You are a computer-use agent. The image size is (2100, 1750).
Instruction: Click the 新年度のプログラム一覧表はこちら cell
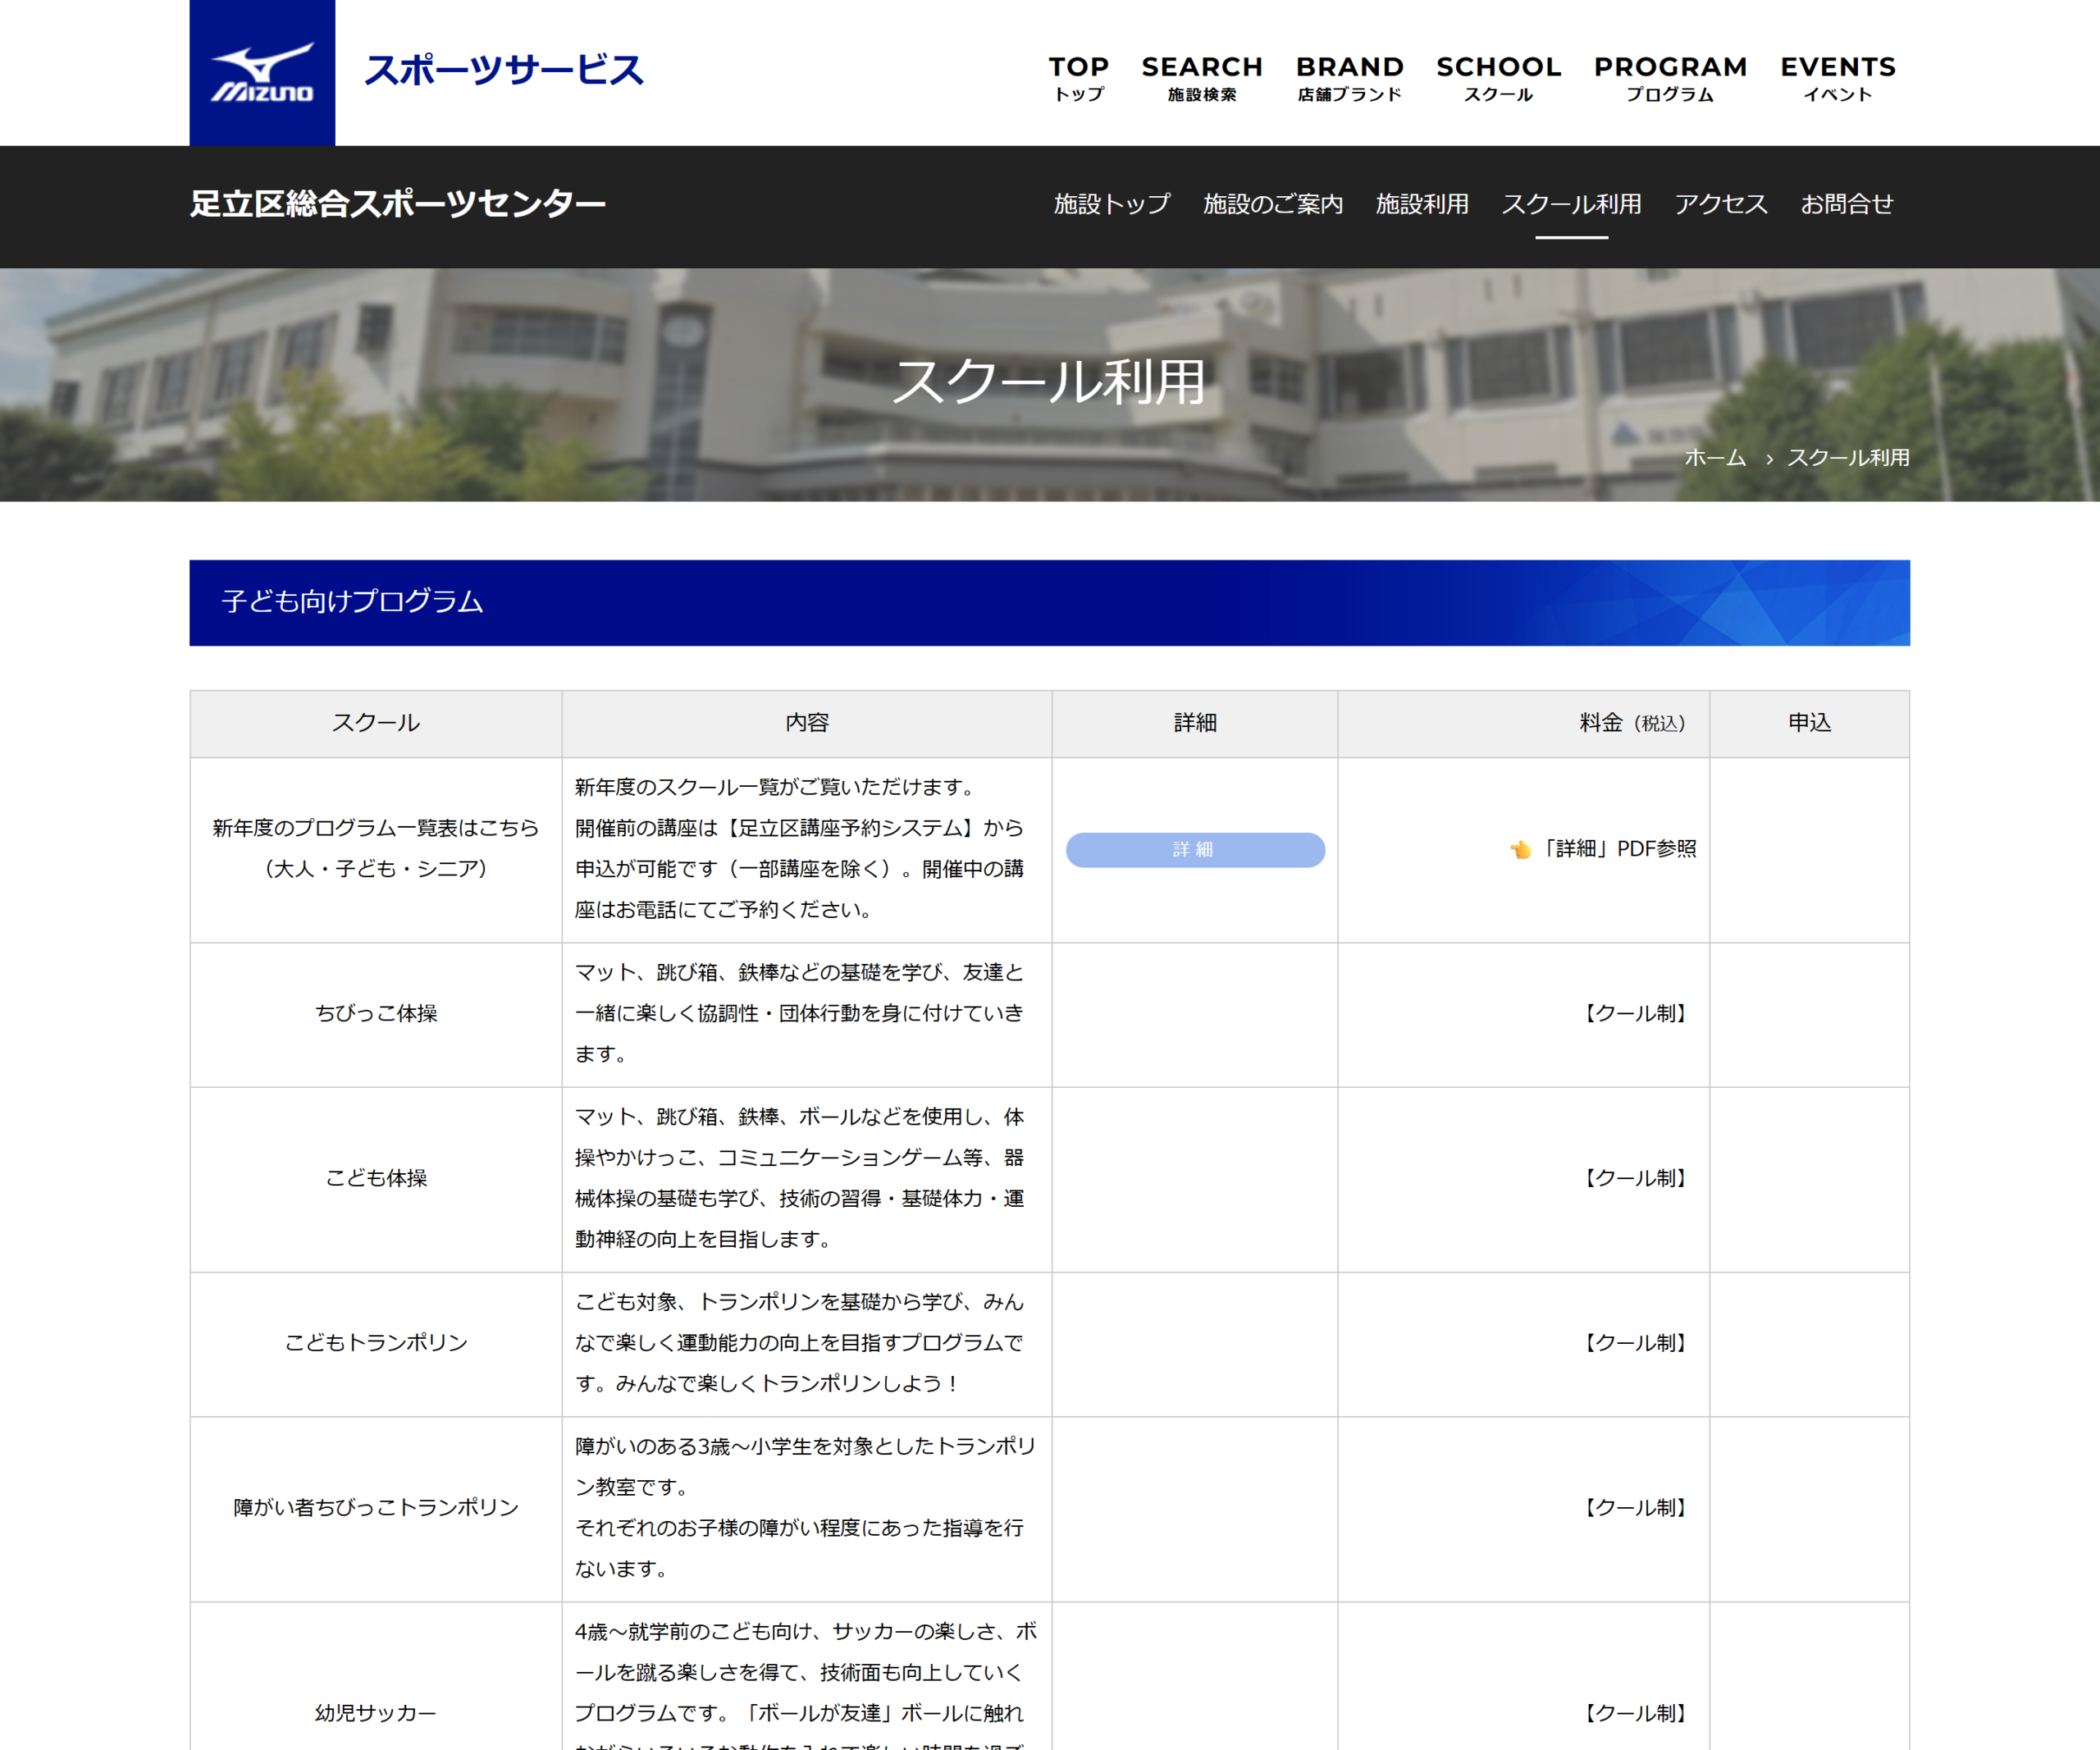(376, 849)
